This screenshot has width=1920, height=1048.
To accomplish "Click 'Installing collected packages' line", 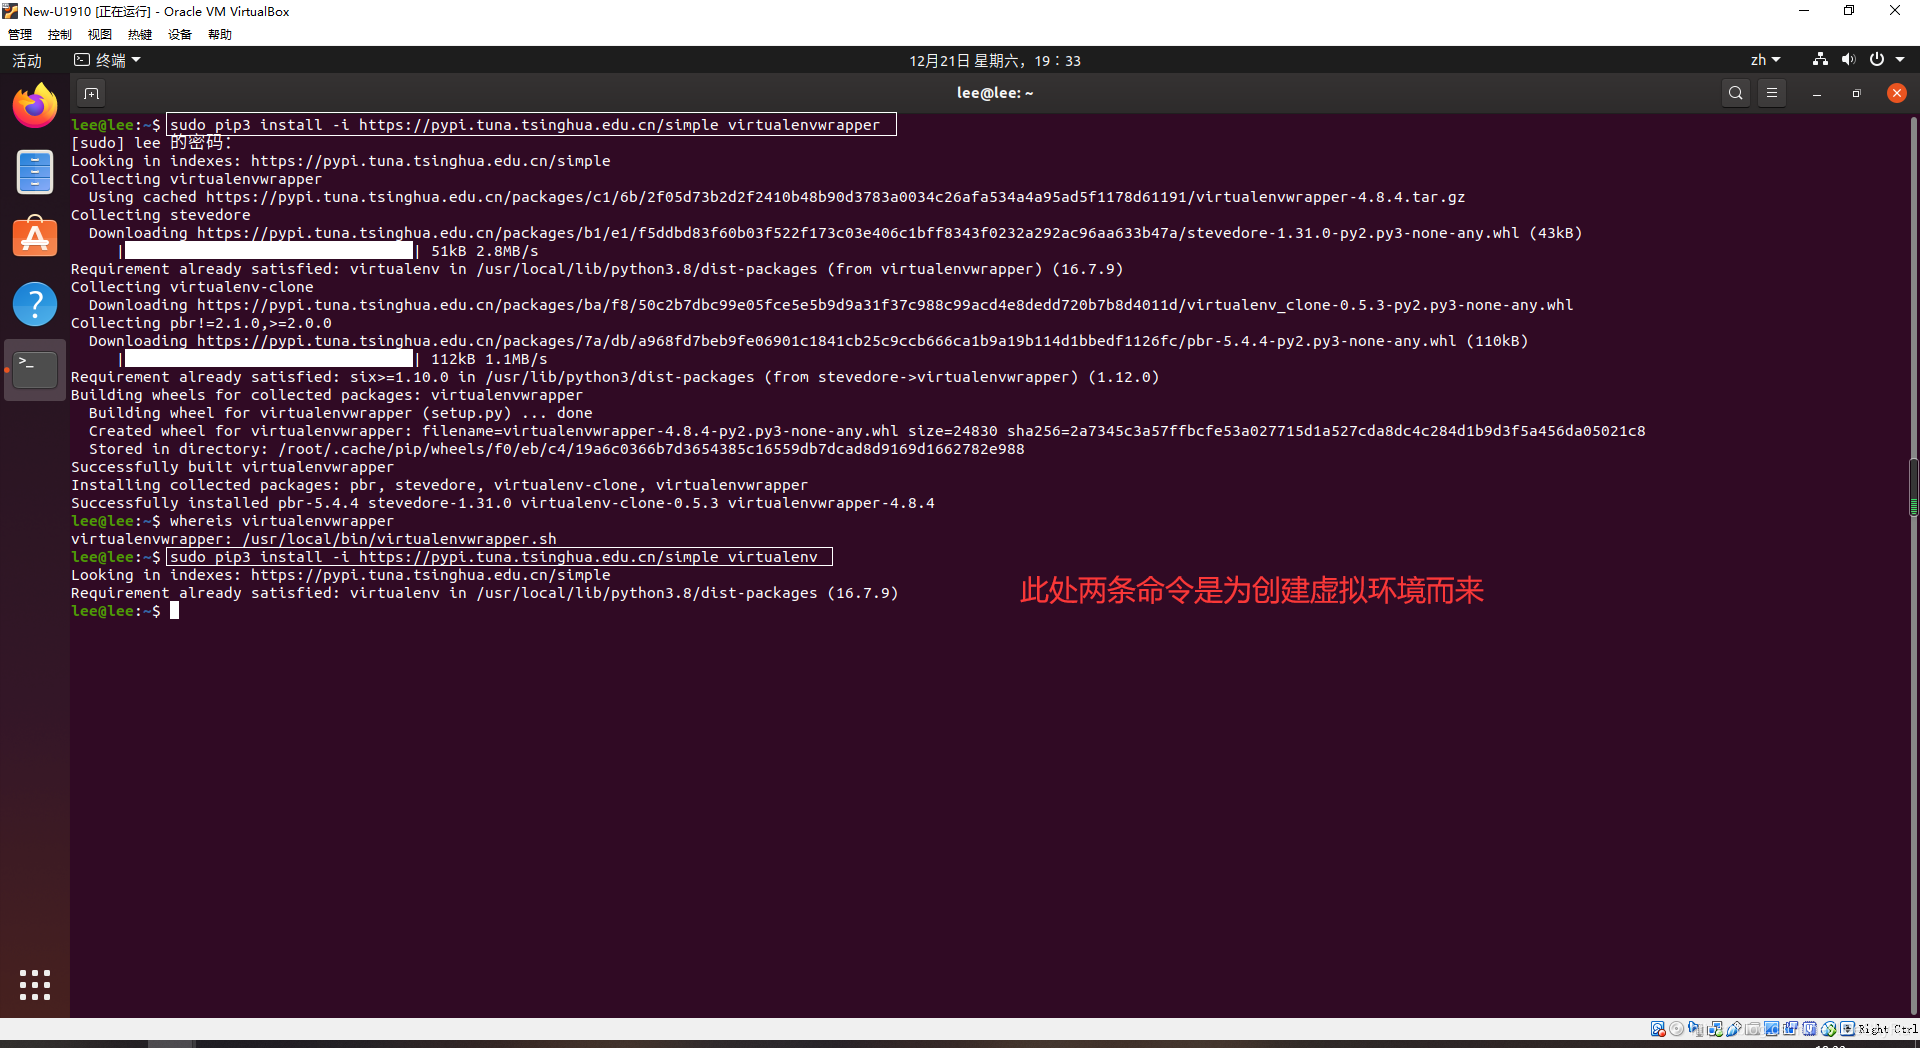I will point(439,485).
